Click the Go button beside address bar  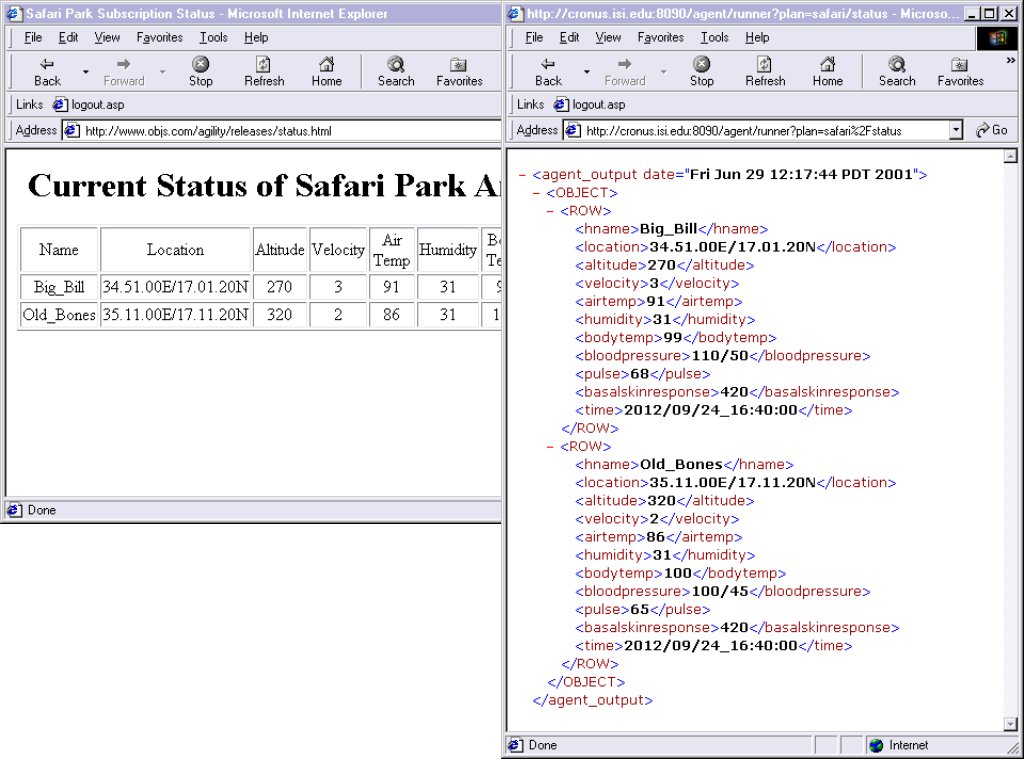pos(991,130)
